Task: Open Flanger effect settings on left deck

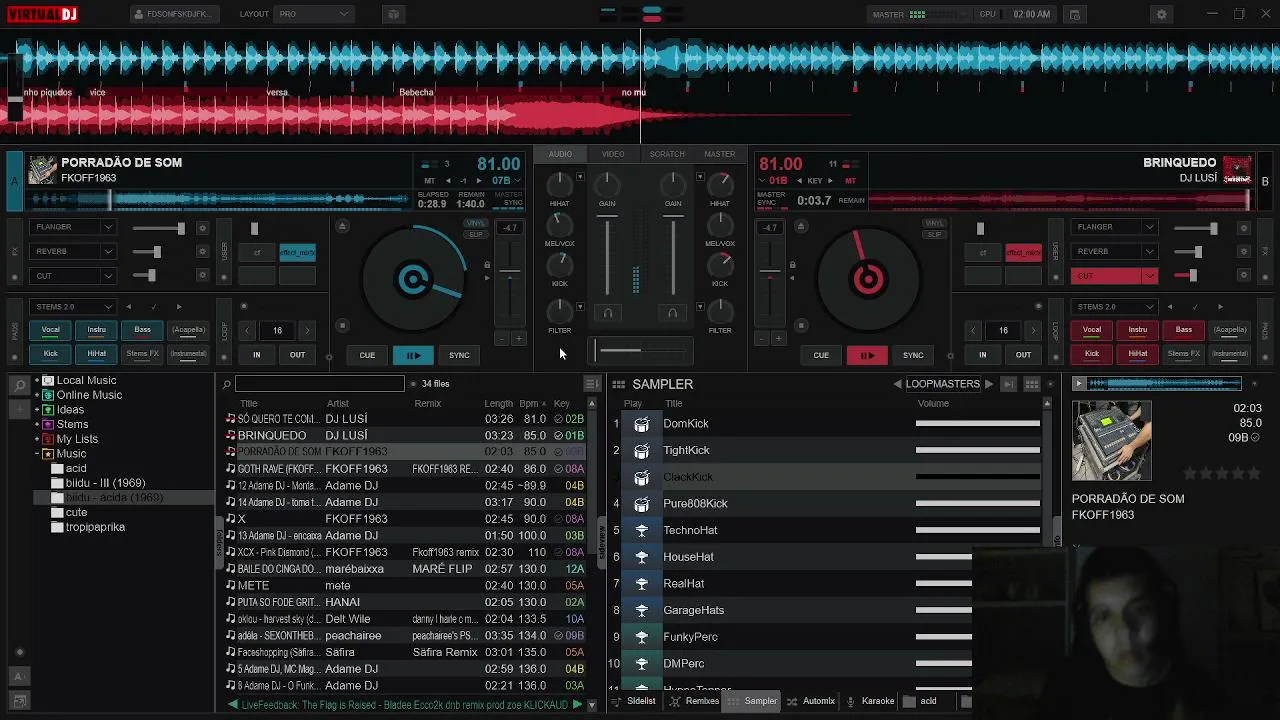Action: [x=202, y=228]
